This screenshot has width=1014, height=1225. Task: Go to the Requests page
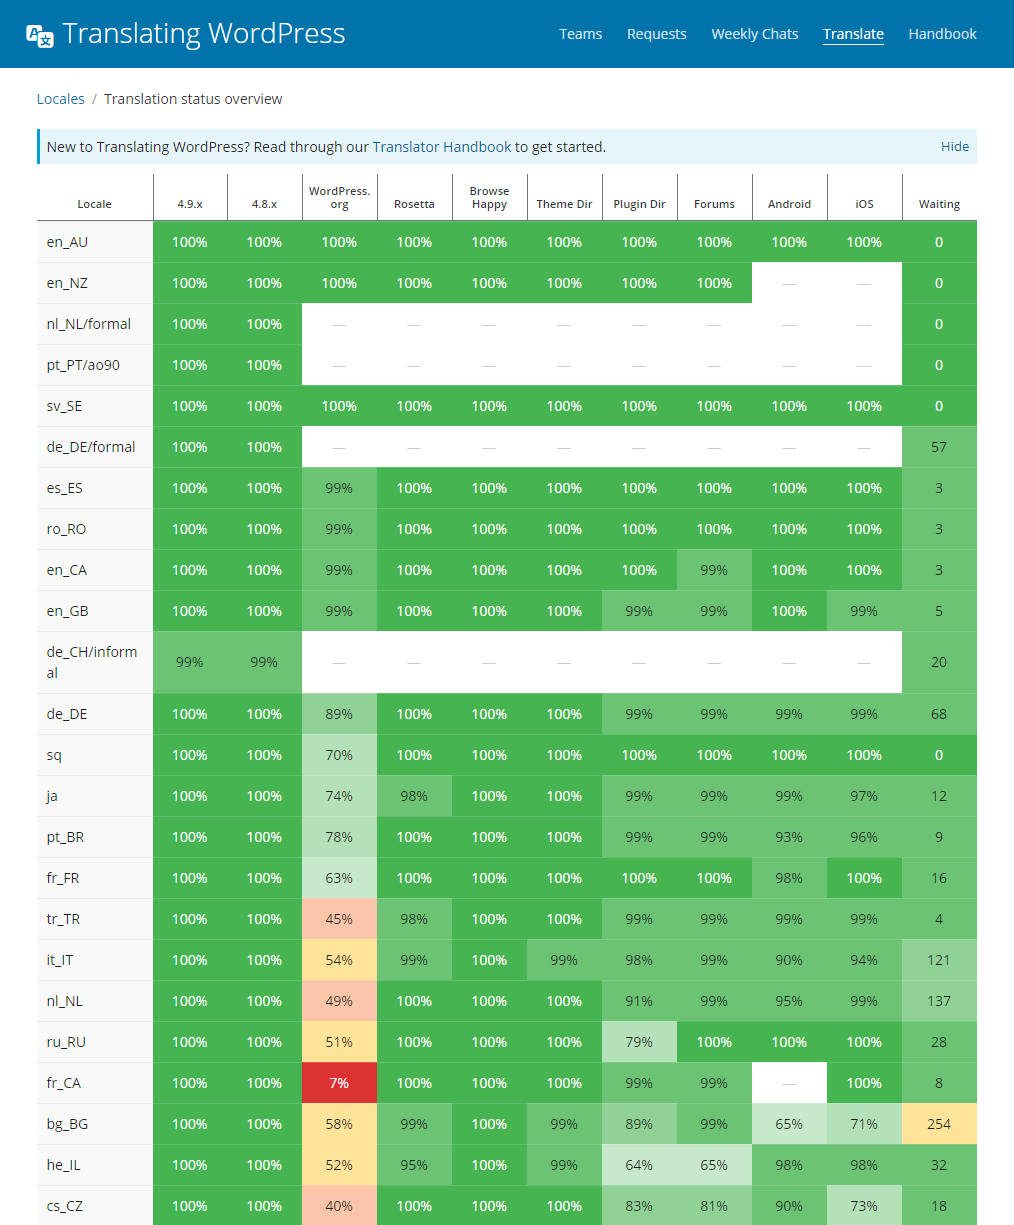click(657, 34)
